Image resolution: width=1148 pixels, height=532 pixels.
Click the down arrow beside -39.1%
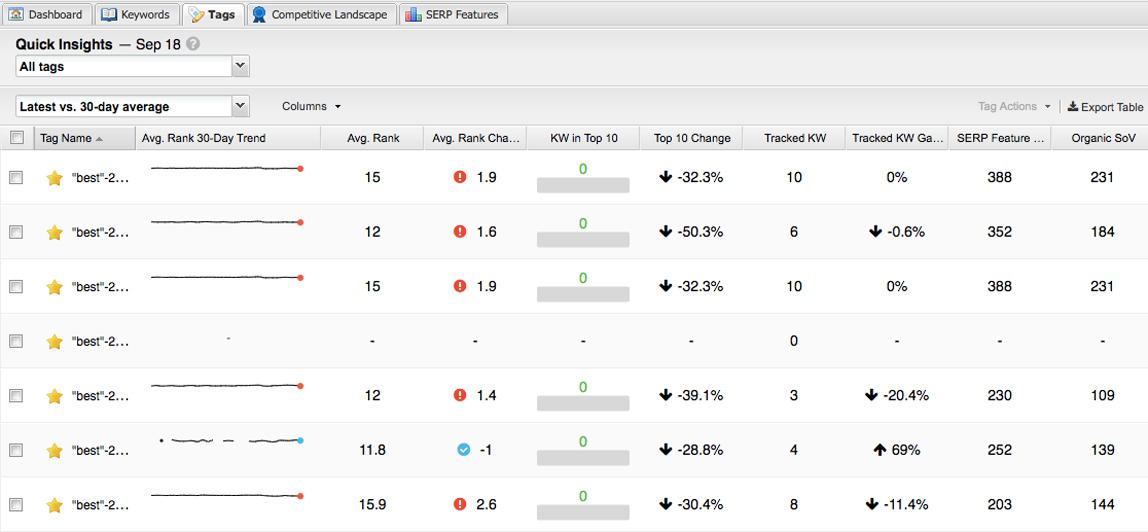point(666,396)
